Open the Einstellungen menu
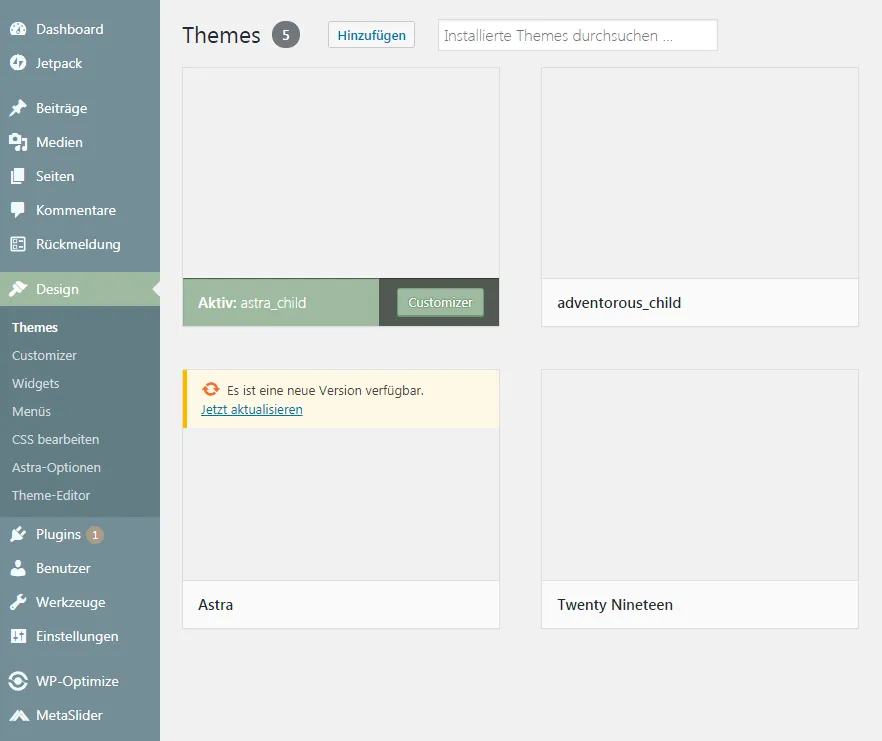The height and width of the screenshot is (741, 882). (80, 636)
